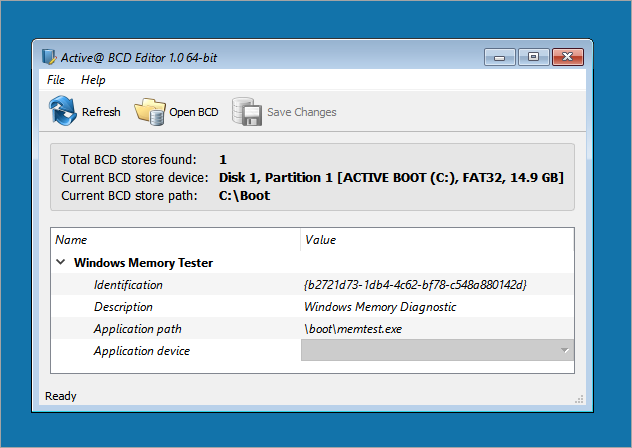Click the Open BCD label in toolbar
632x448 pixels.
[x=194, y=112]
